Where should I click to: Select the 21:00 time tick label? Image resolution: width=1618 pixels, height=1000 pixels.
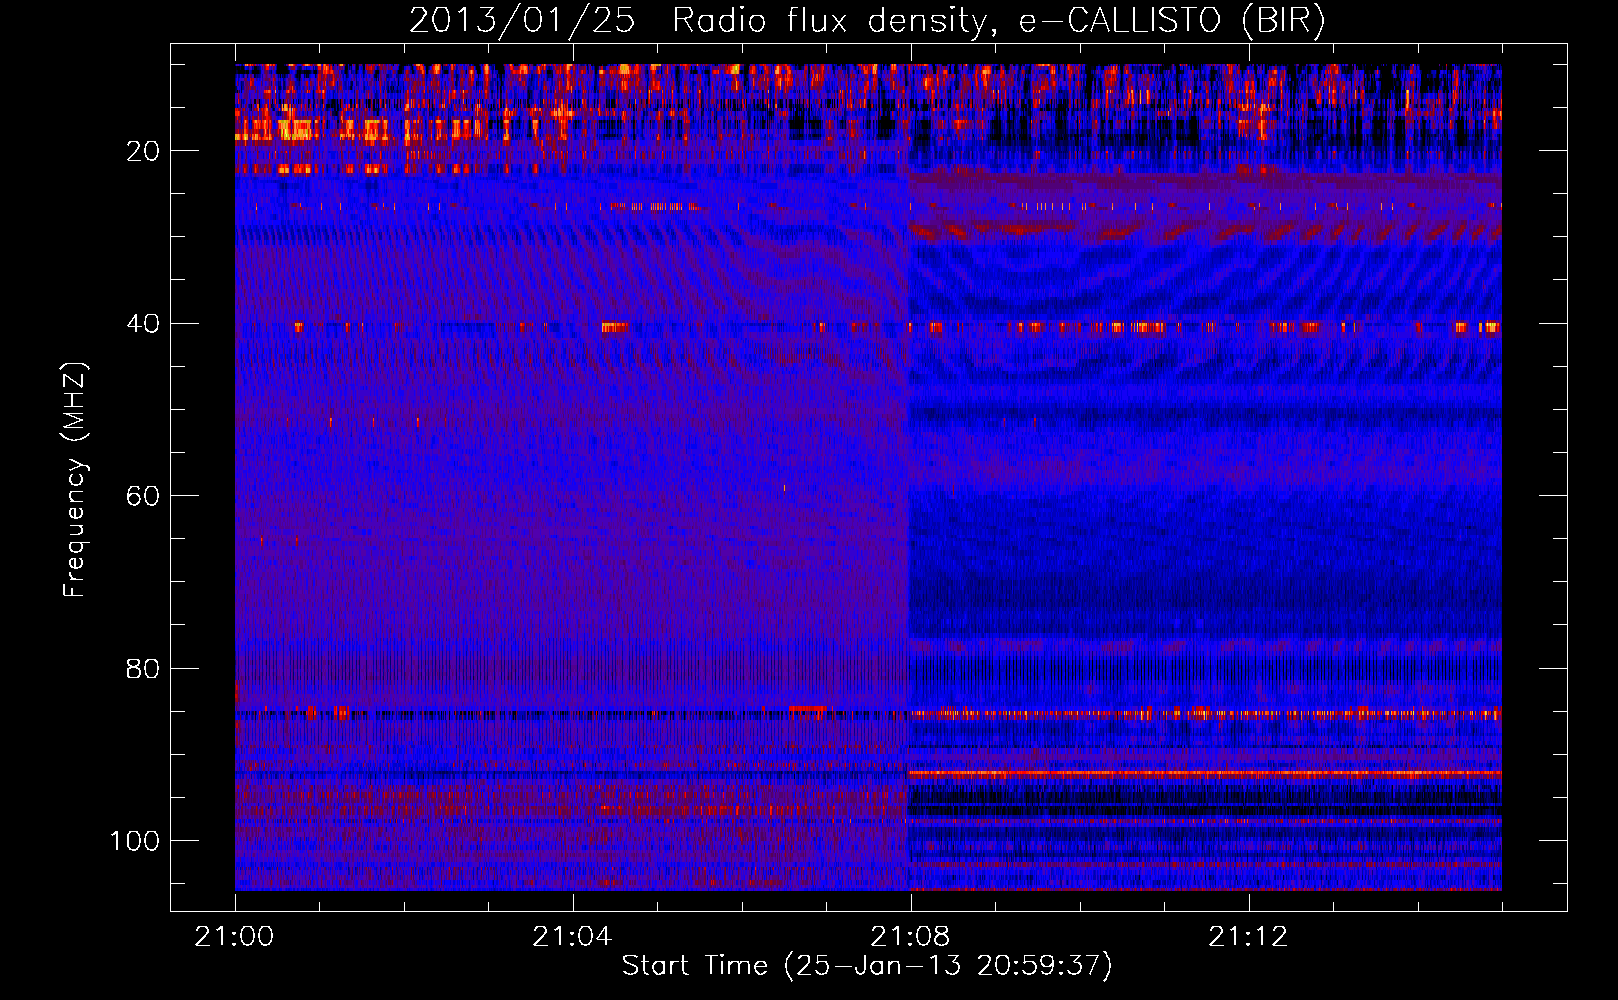(x=234, y=937)
